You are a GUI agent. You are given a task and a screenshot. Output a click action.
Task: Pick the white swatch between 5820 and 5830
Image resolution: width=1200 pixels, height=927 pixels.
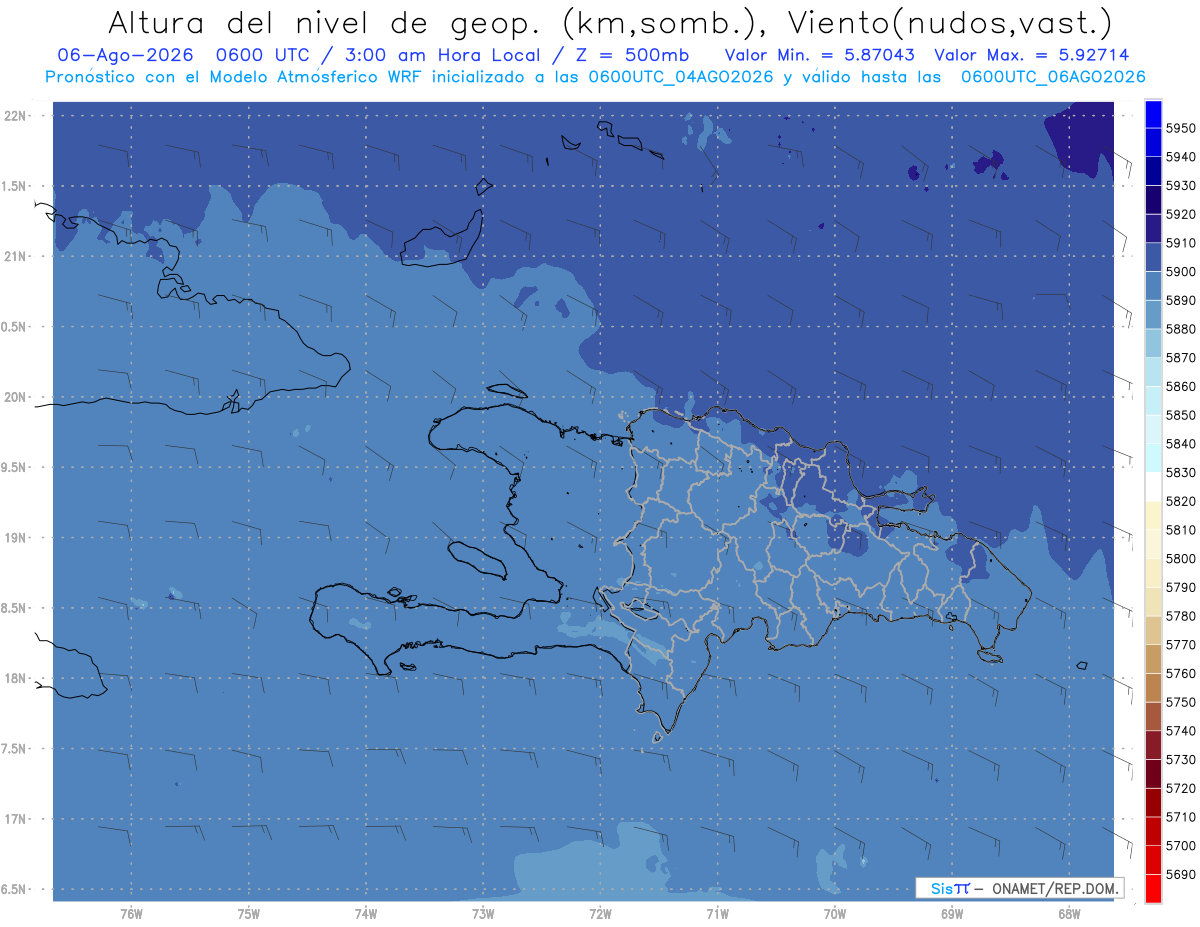coord(1153,487)
